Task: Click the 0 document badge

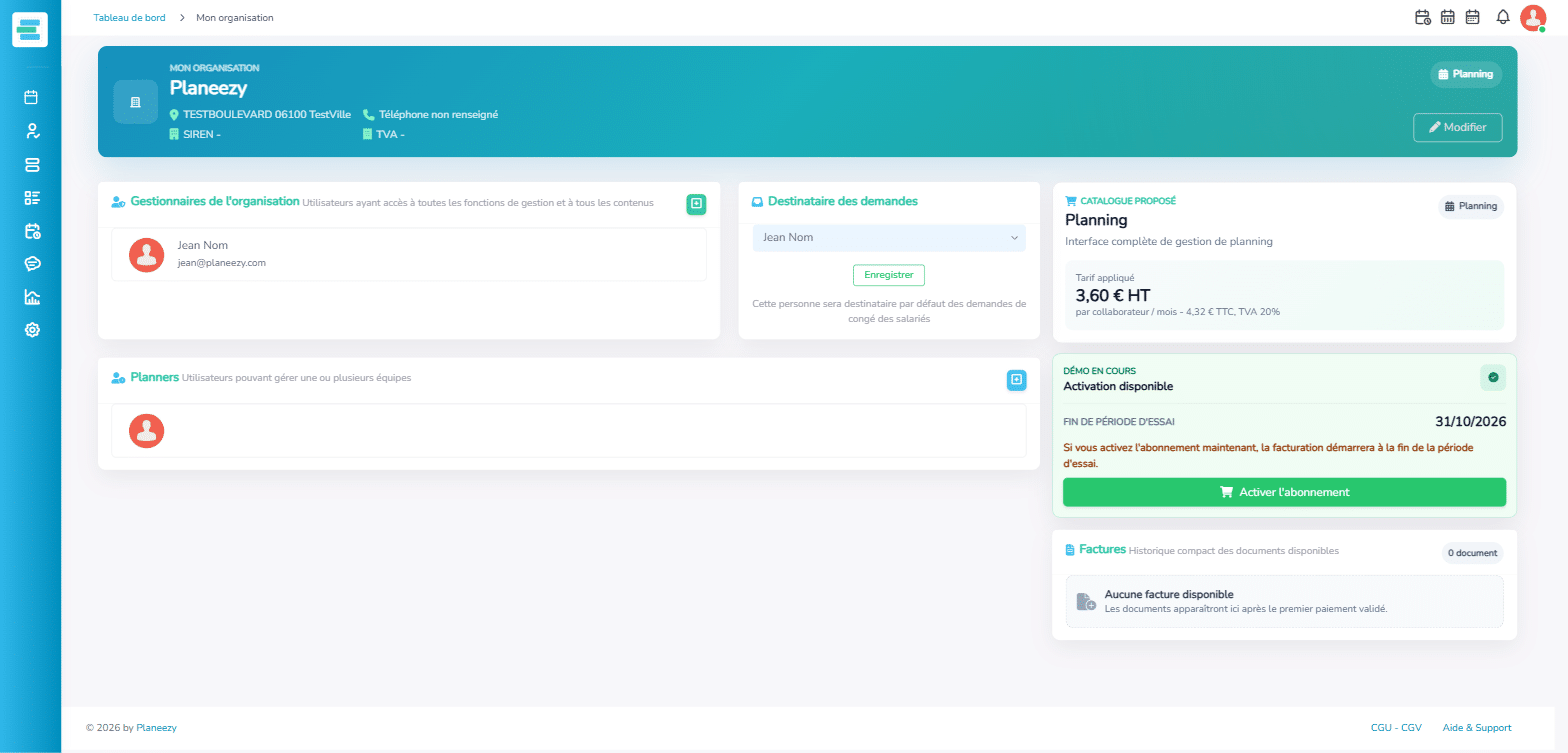Action: 1472,553
